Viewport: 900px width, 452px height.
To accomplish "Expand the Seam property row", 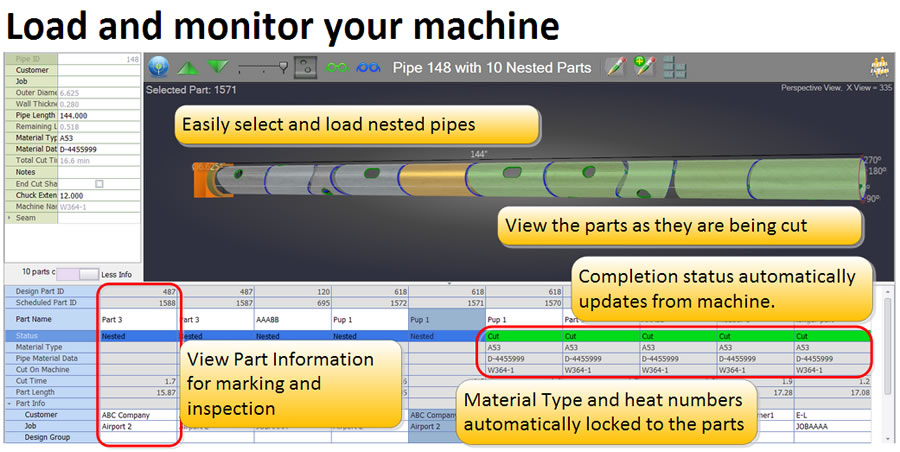I will (x=10, y=217).
